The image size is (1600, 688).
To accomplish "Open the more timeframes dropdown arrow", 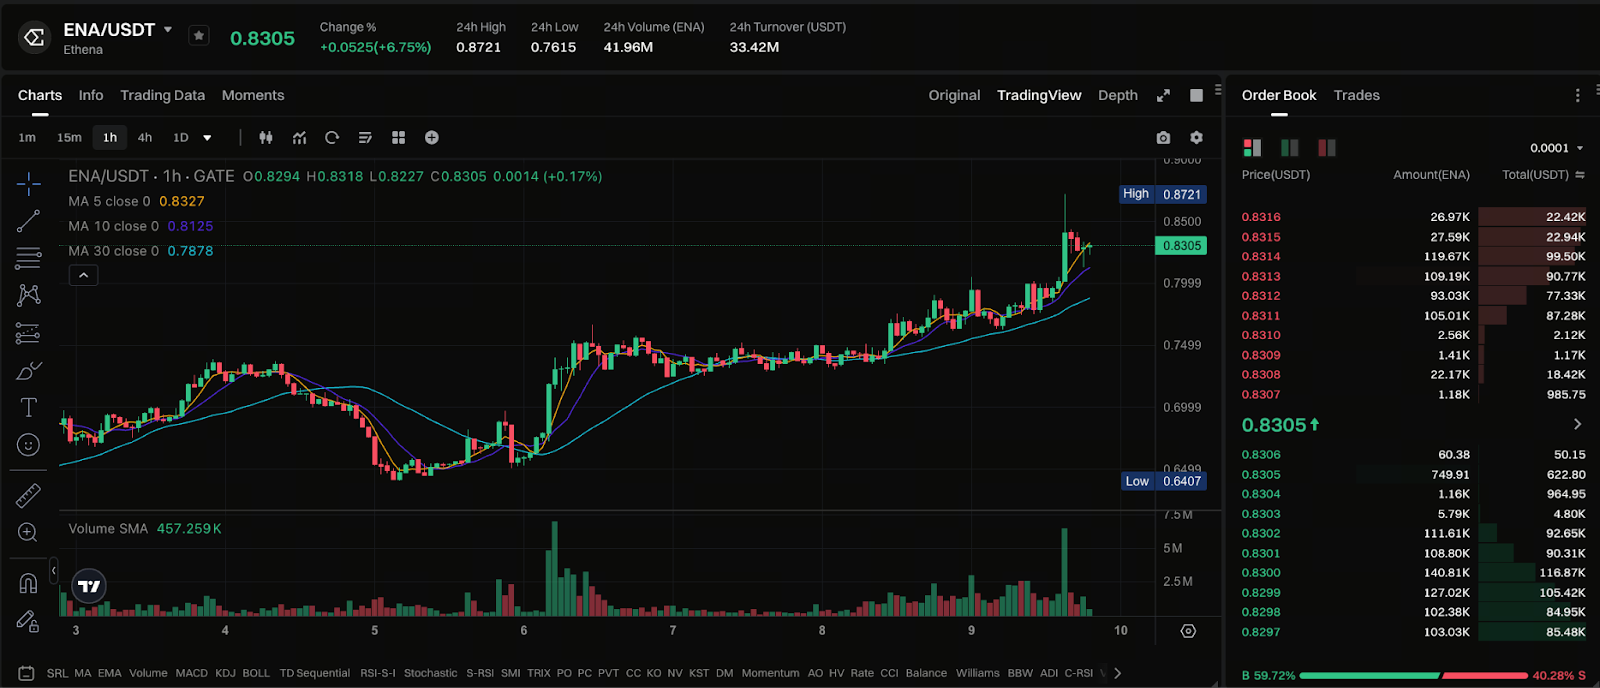I will [207, 138].
